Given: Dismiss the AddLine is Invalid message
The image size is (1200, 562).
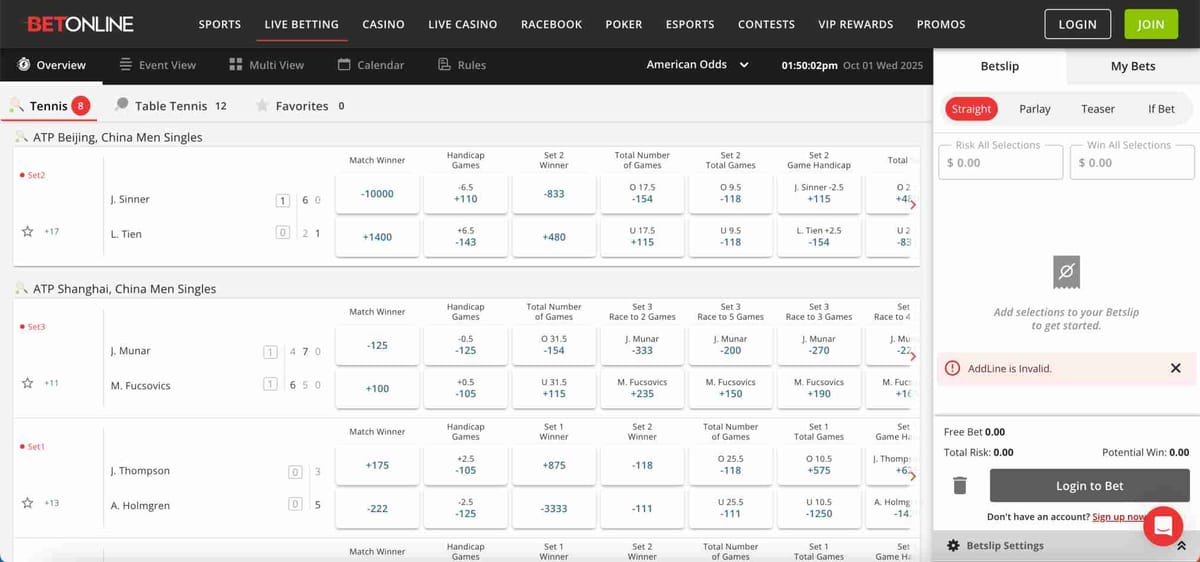Looking at the screenshot, I should click(x=1175, y=369).
